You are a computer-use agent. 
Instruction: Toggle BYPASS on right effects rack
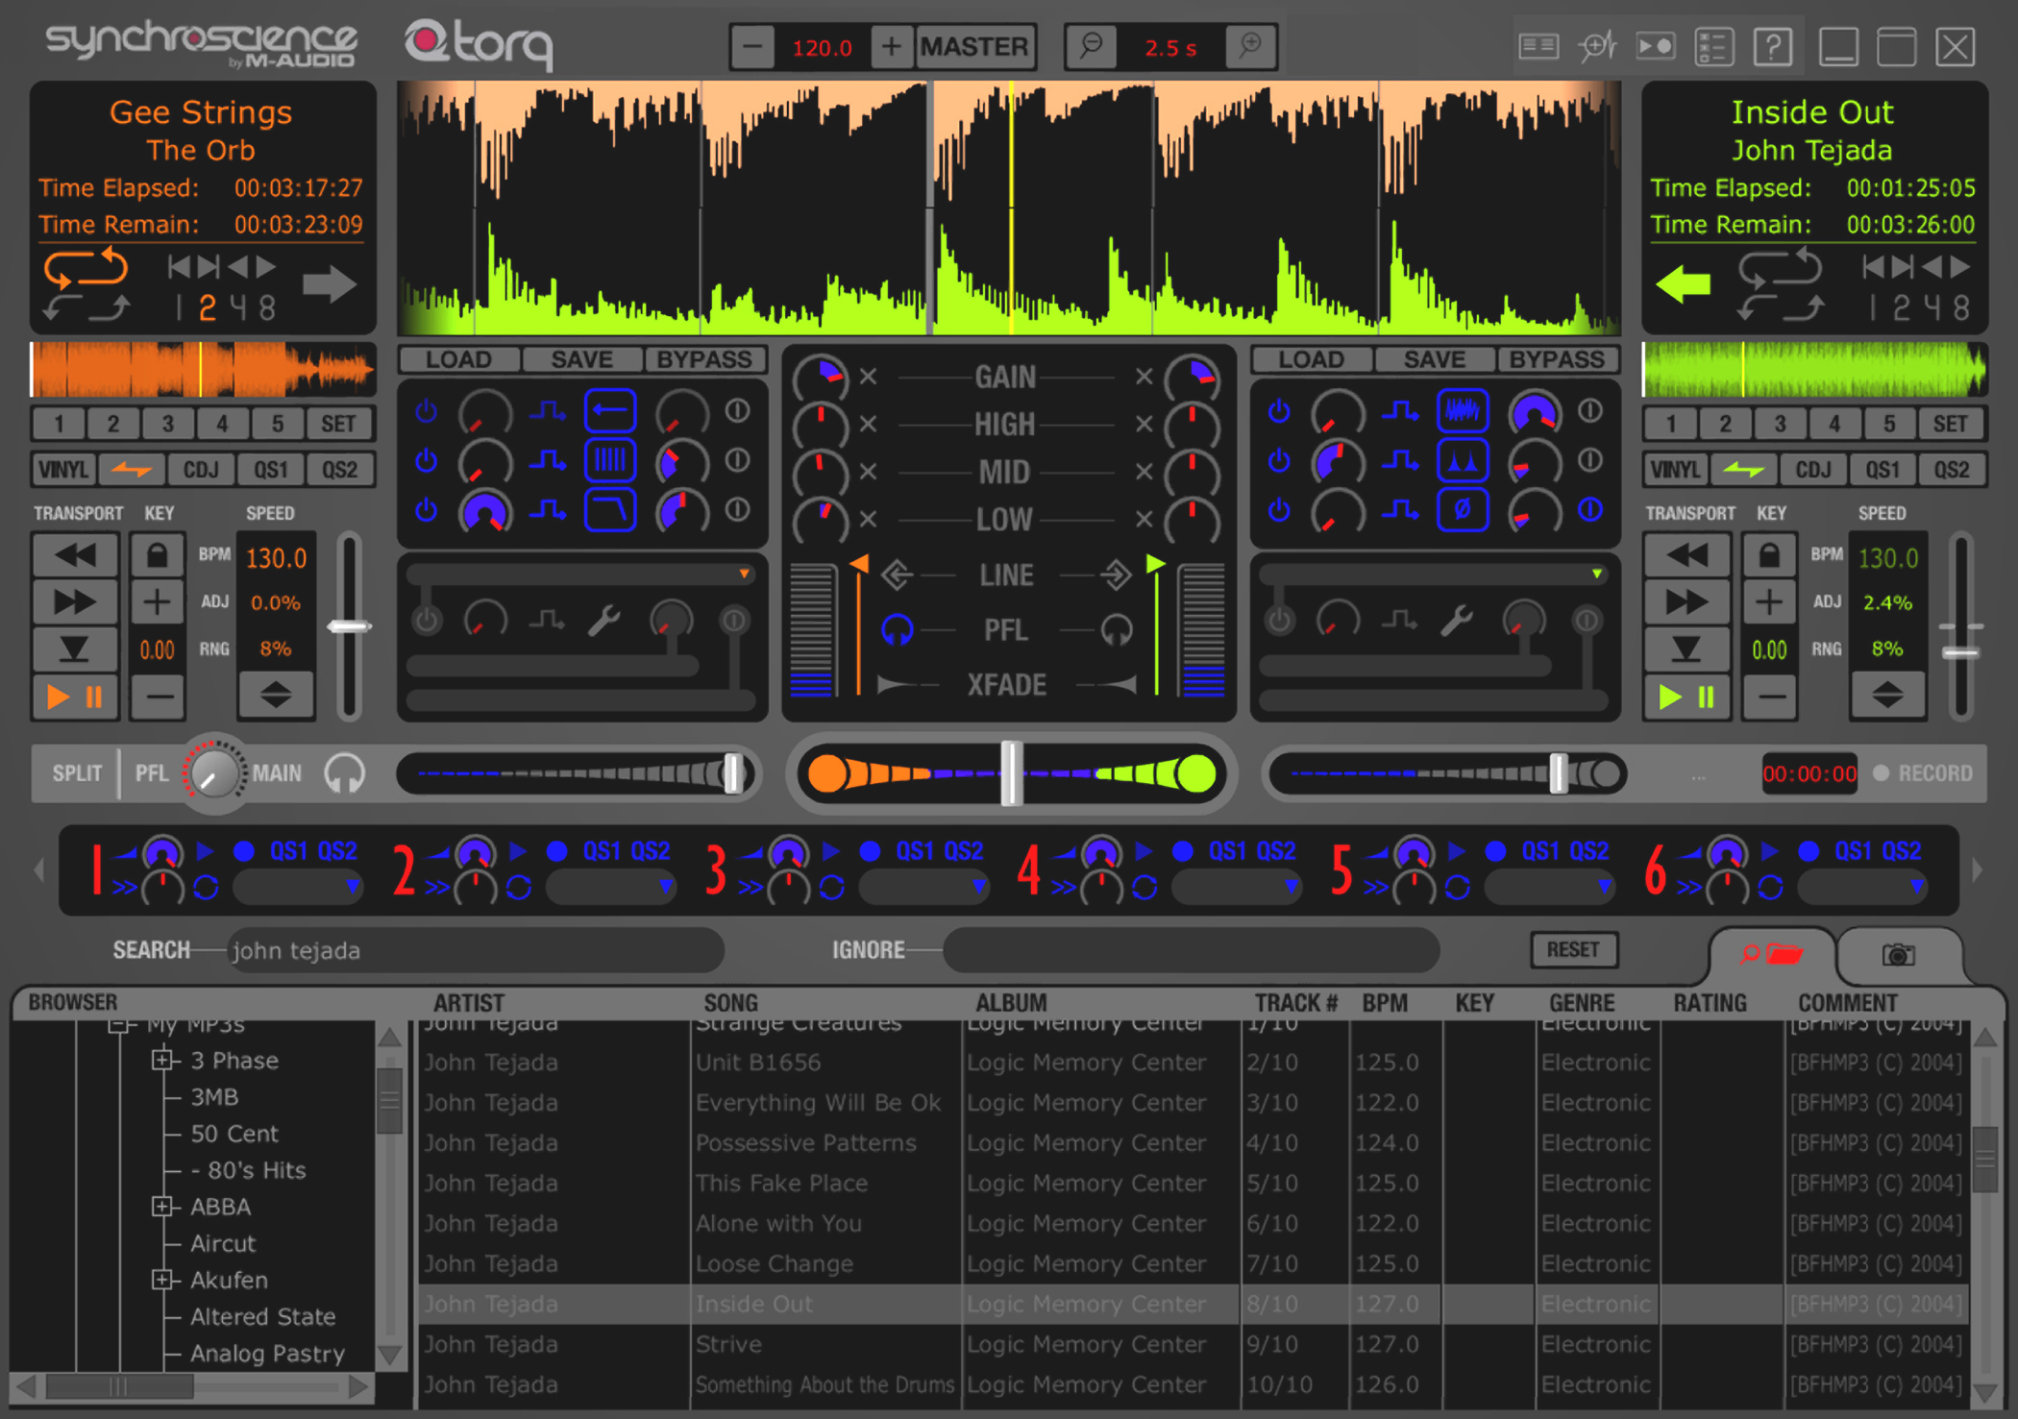[1556, 359]
